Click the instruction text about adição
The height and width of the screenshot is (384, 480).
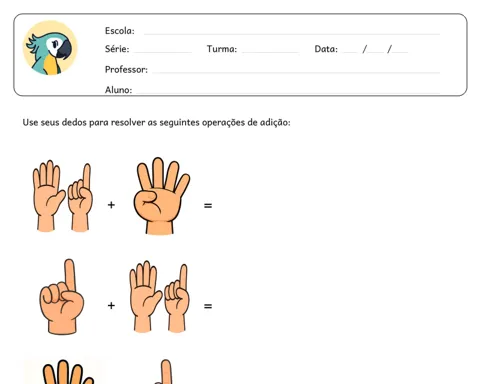click(x=156, y=122)
